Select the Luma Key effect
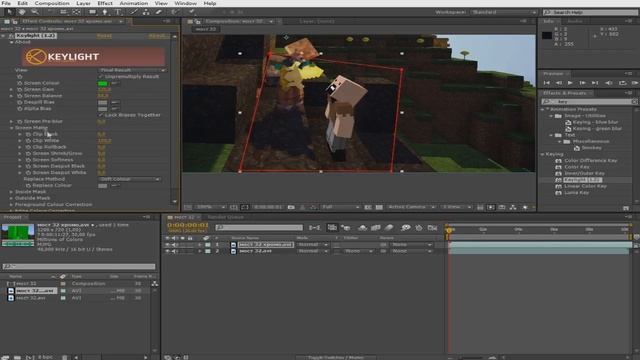Image resolution: width=640 pixels, height=360 pixels. coord(576,193)
